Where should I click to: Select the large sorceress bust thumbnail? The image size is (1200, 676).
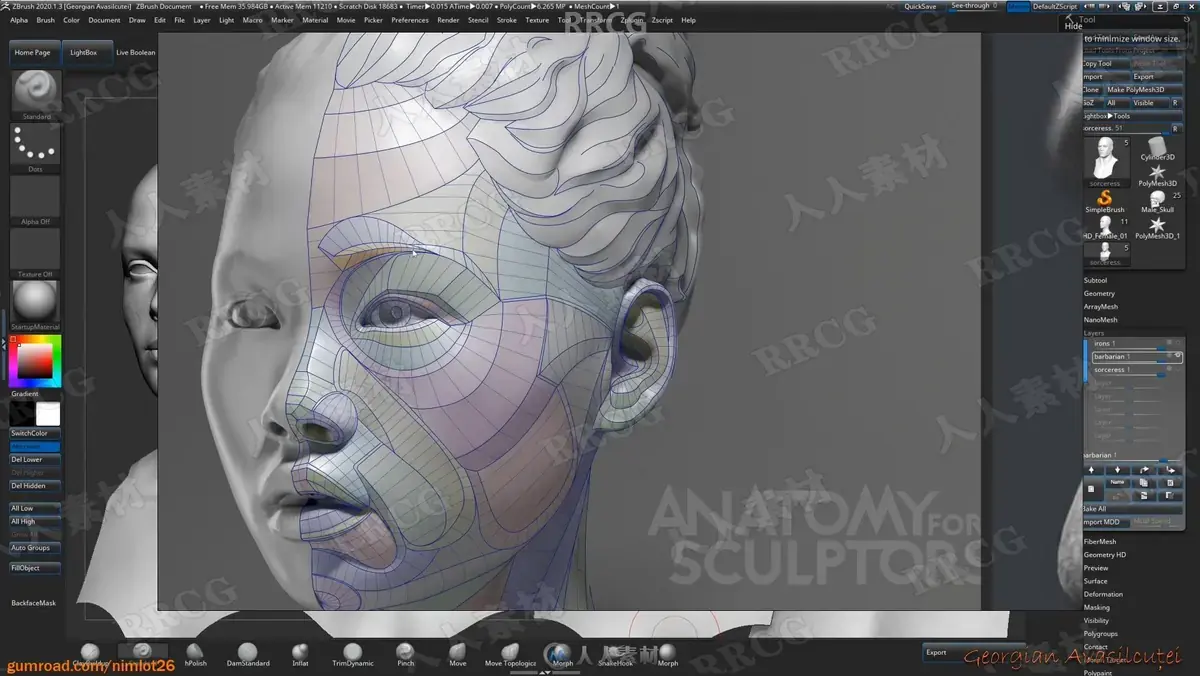tap(1105, 160)
